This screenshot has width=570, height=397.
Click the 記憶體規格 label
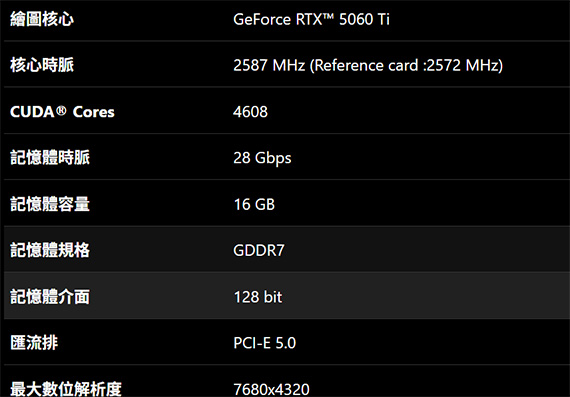click(50, 250)
